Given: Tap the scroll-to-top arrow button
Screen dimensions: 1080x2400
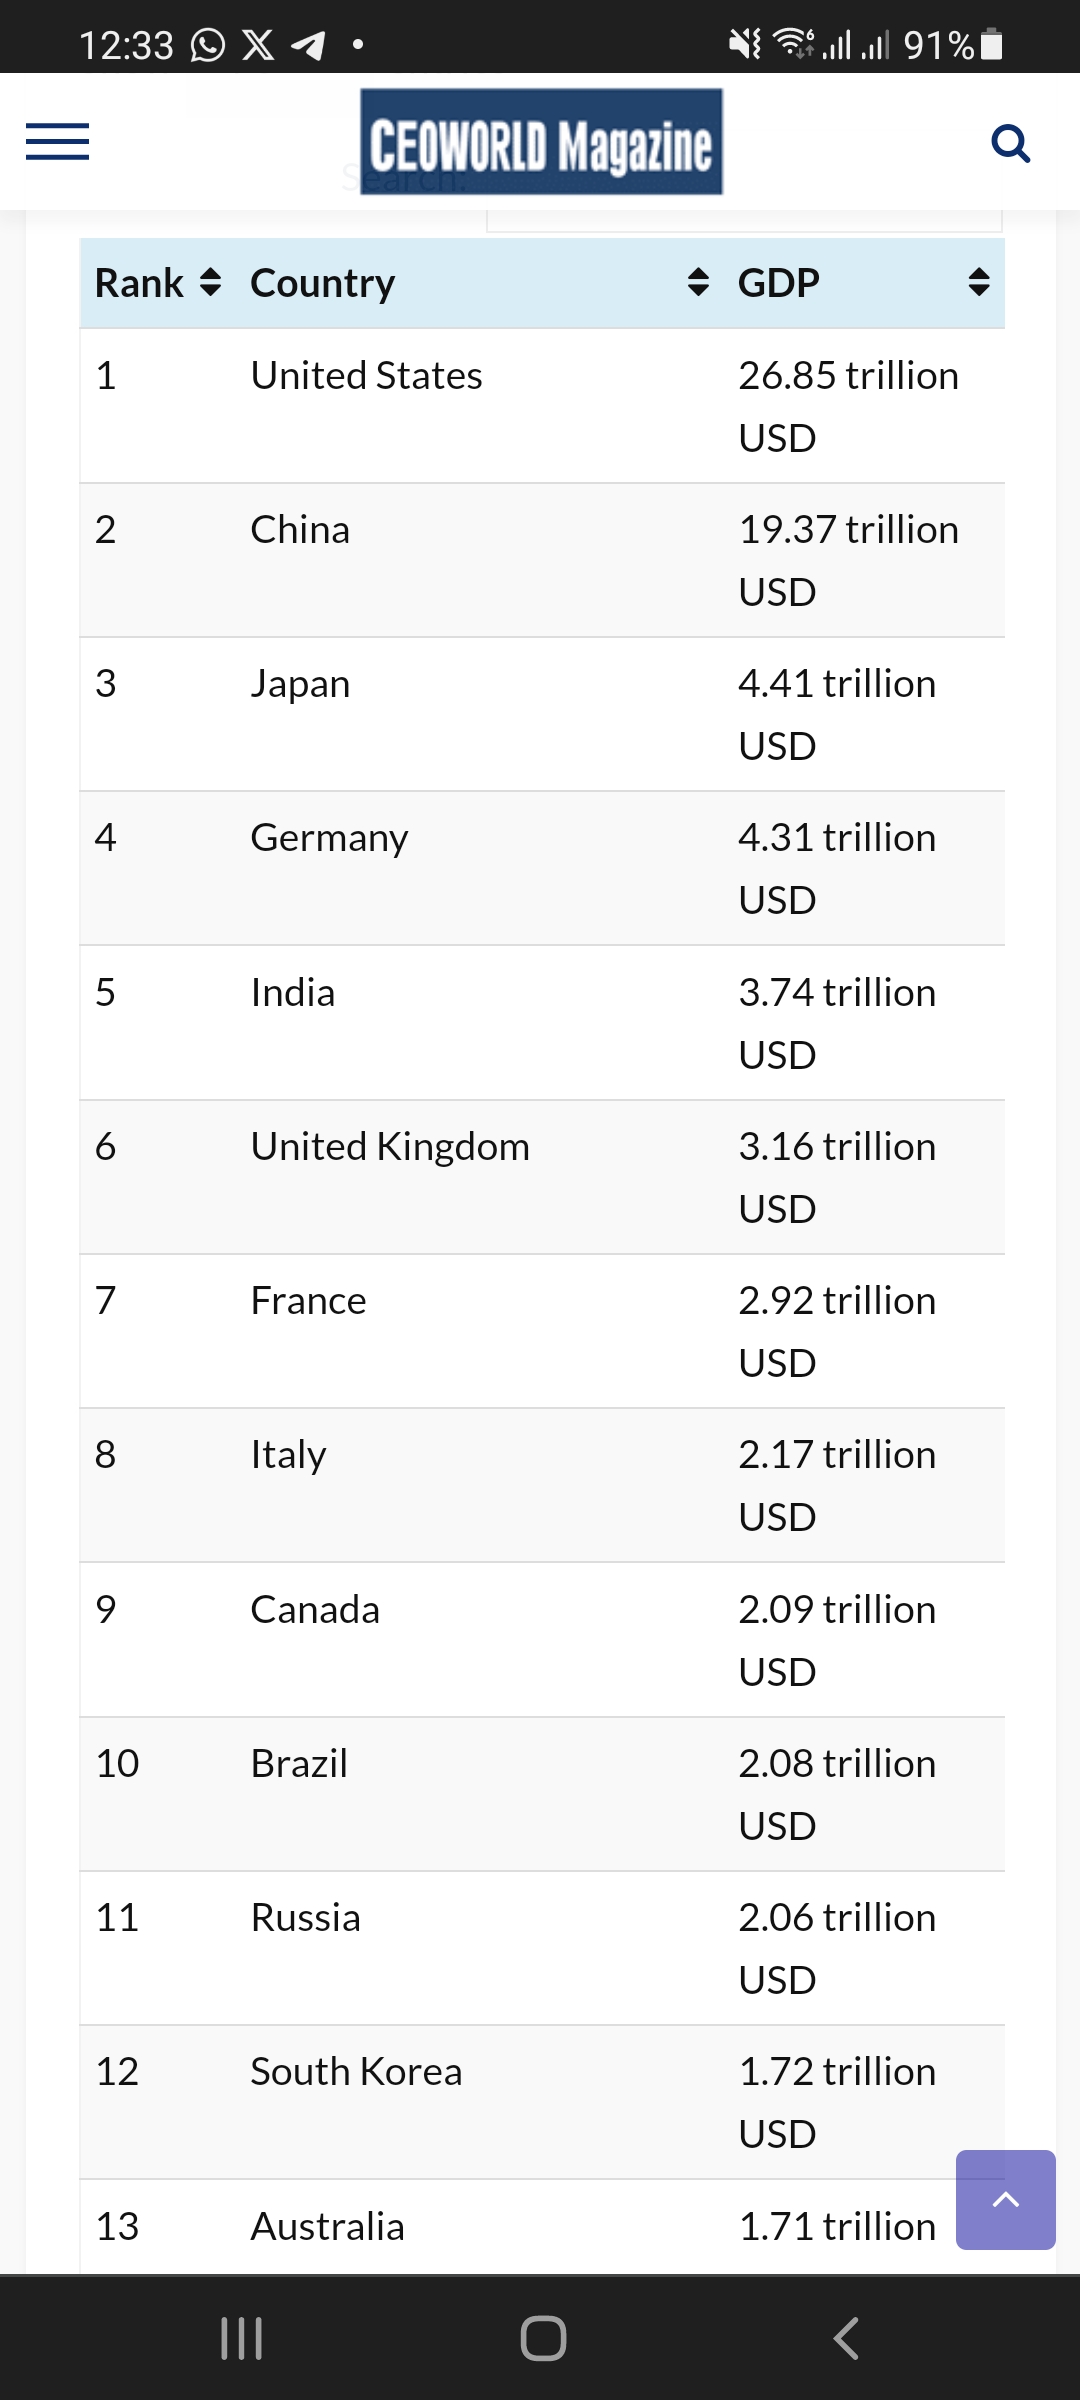Looking at the screenshot, I should pos(1005,2199).
